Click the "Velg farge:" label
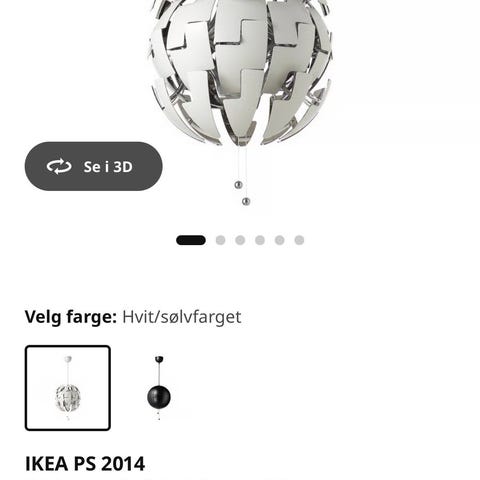 click(x=71, y=317)
